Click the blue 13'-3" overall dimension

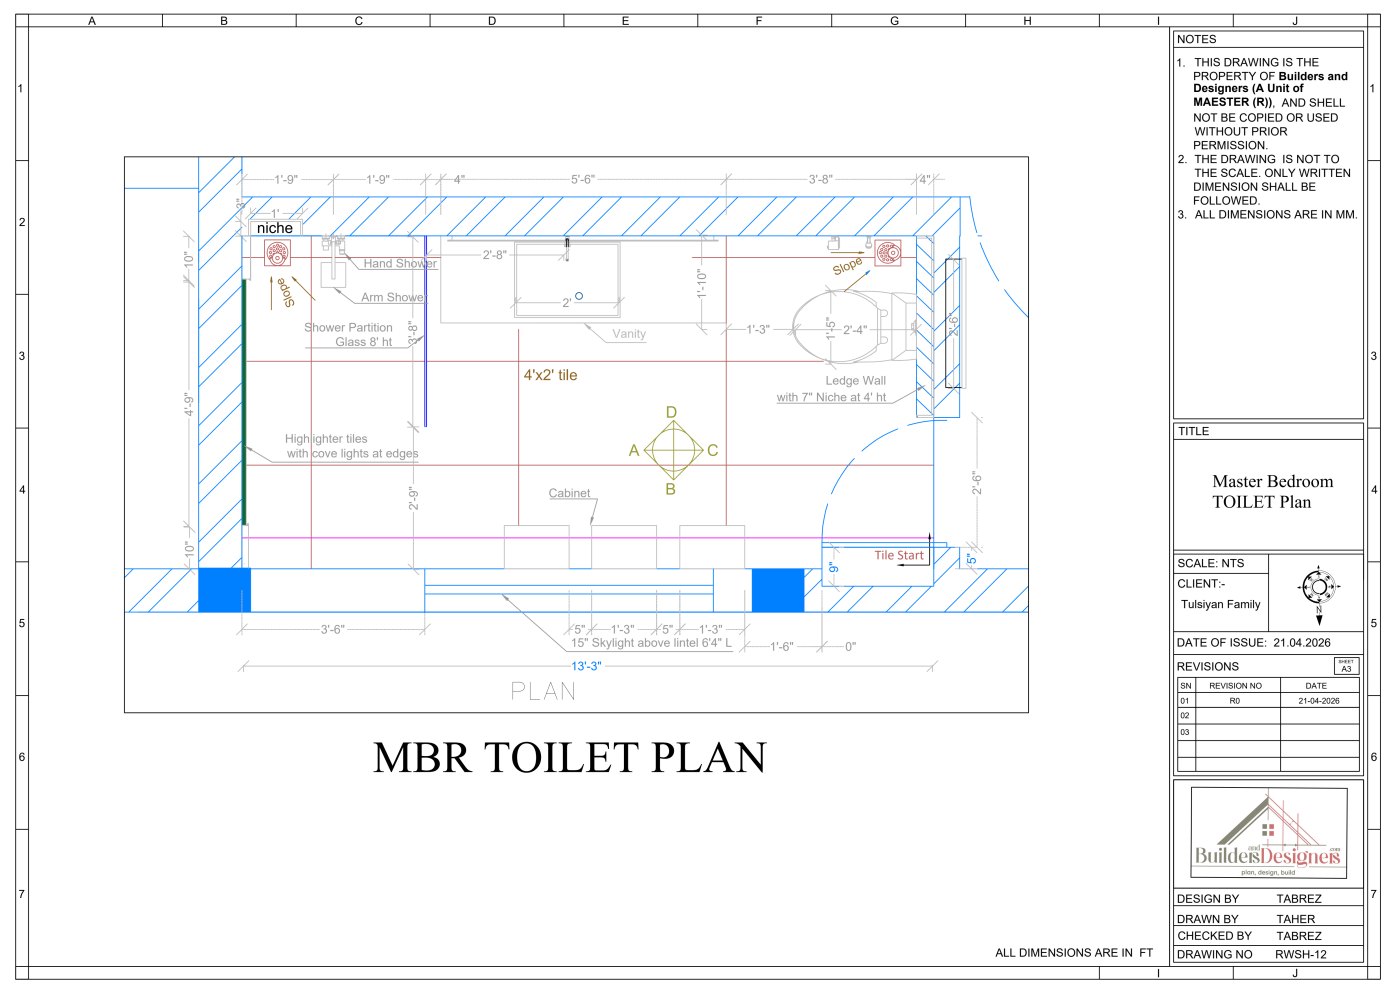tap(586, 666)
